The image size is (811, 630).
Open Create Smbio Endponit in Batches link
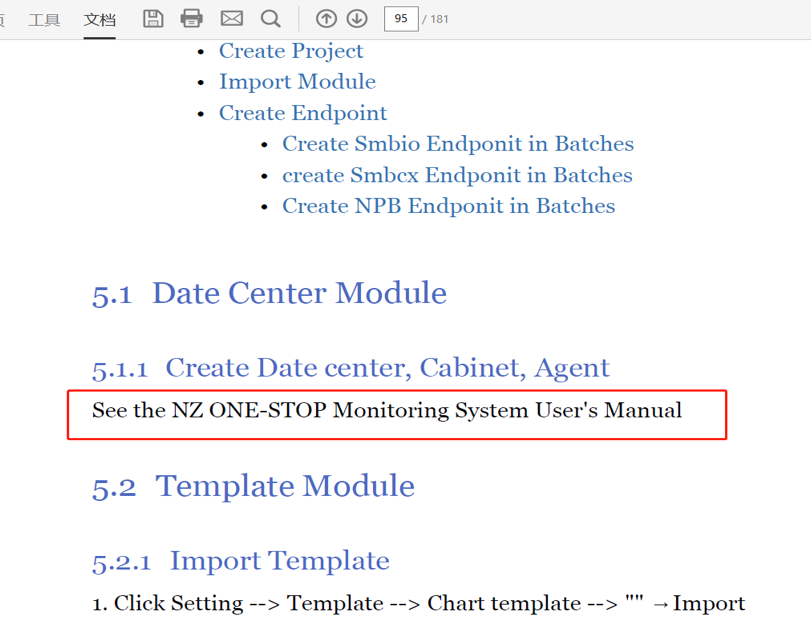click(x=457, y=144)
